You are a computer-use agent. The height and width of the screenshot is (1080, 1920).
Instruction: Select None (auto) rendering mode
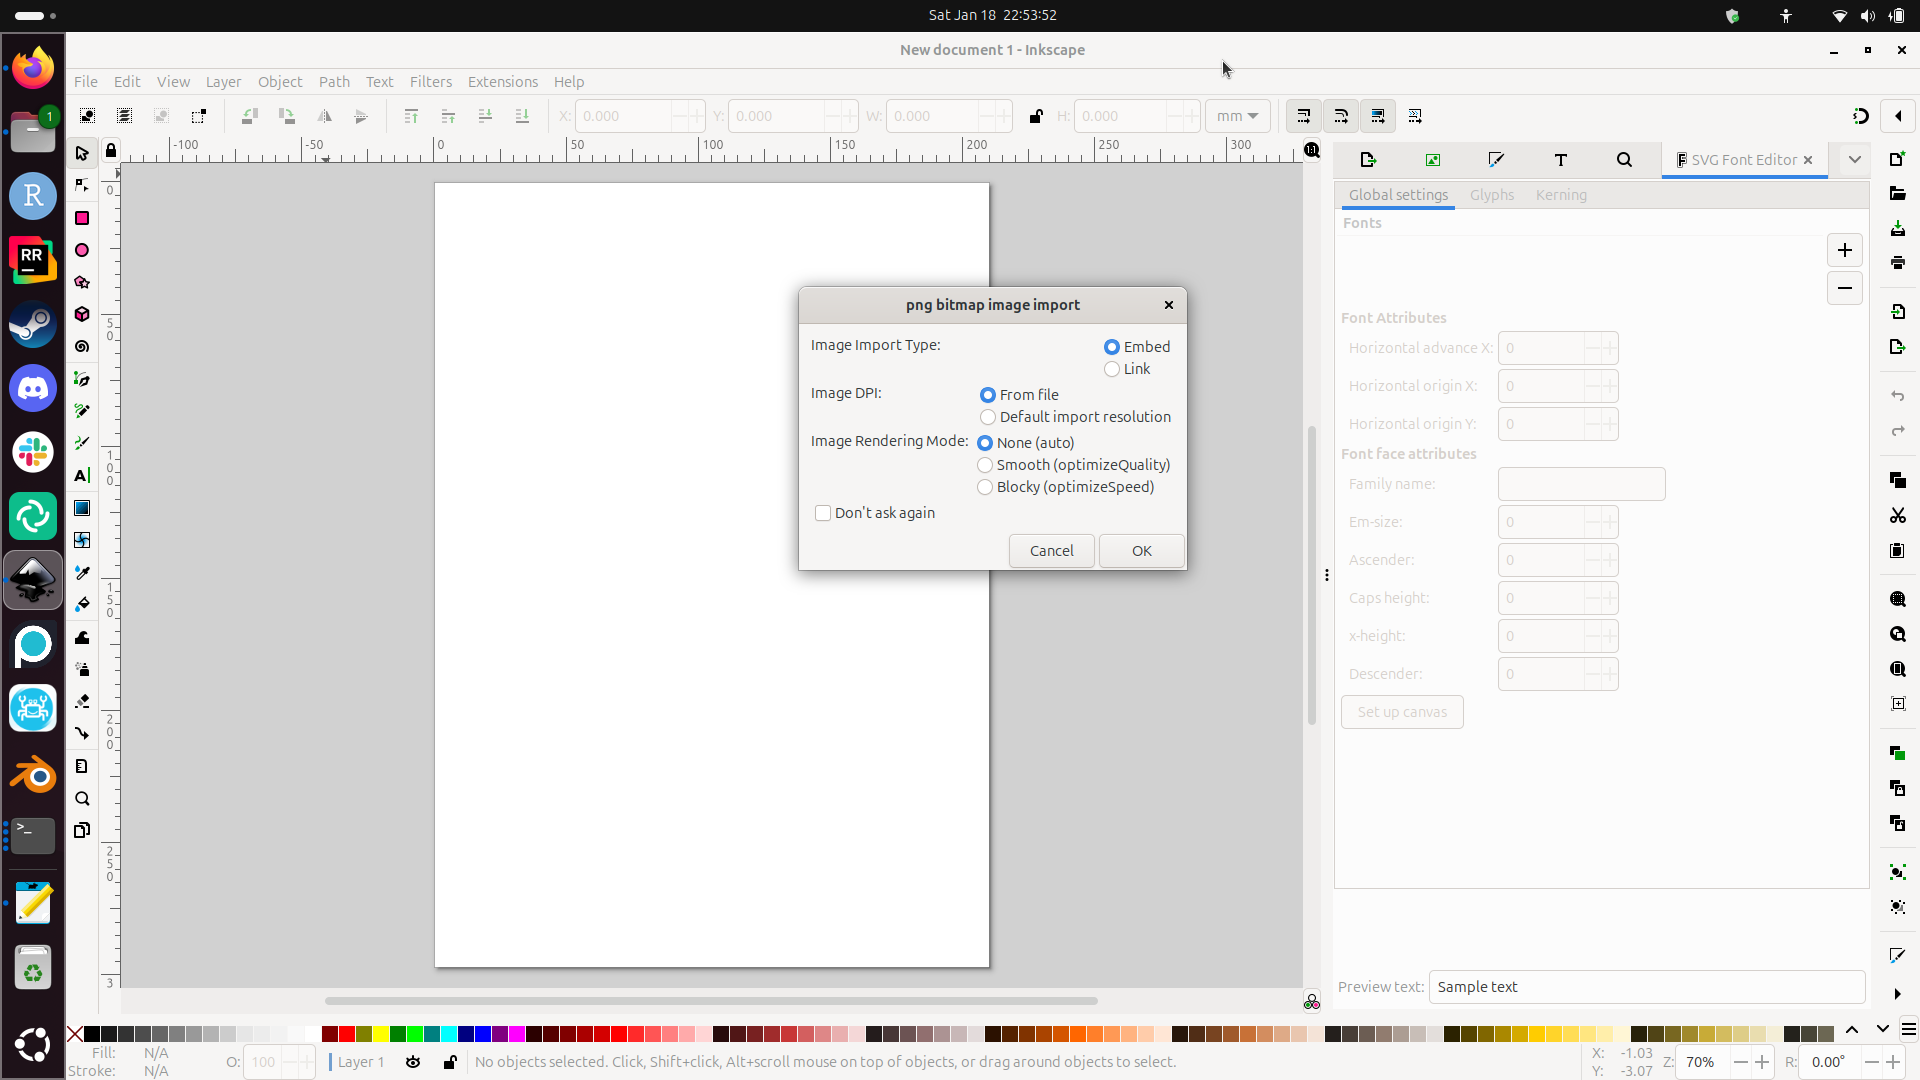1026,443
